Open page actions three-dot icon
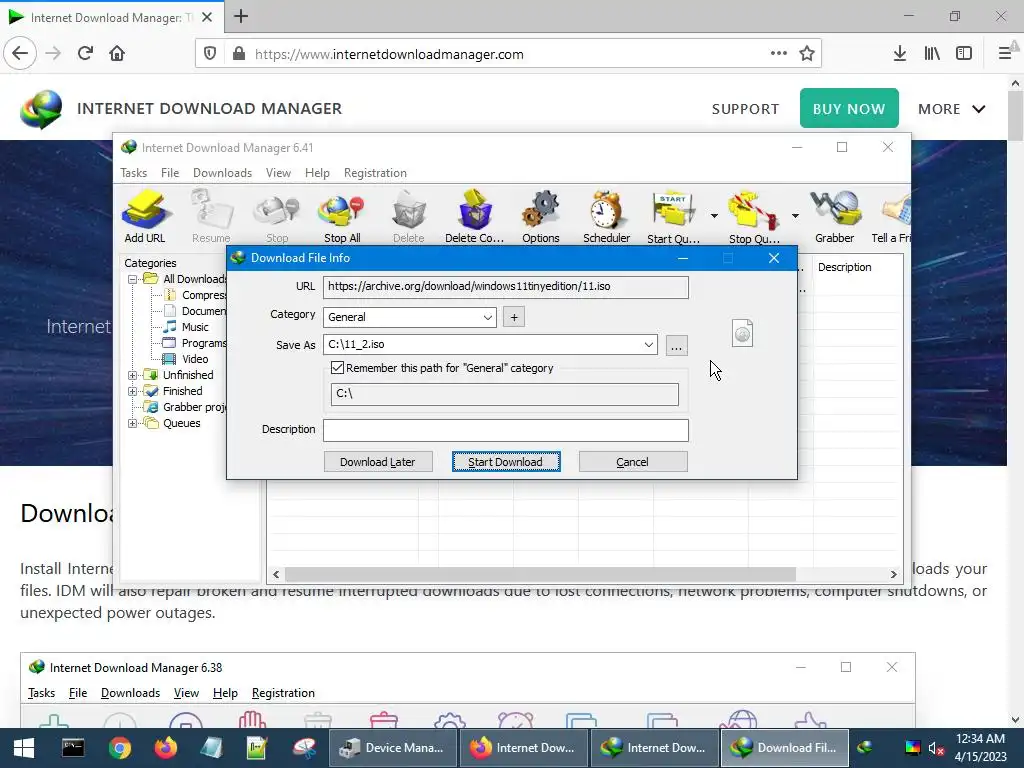The image size is (1024, 768). pos(778,54)
